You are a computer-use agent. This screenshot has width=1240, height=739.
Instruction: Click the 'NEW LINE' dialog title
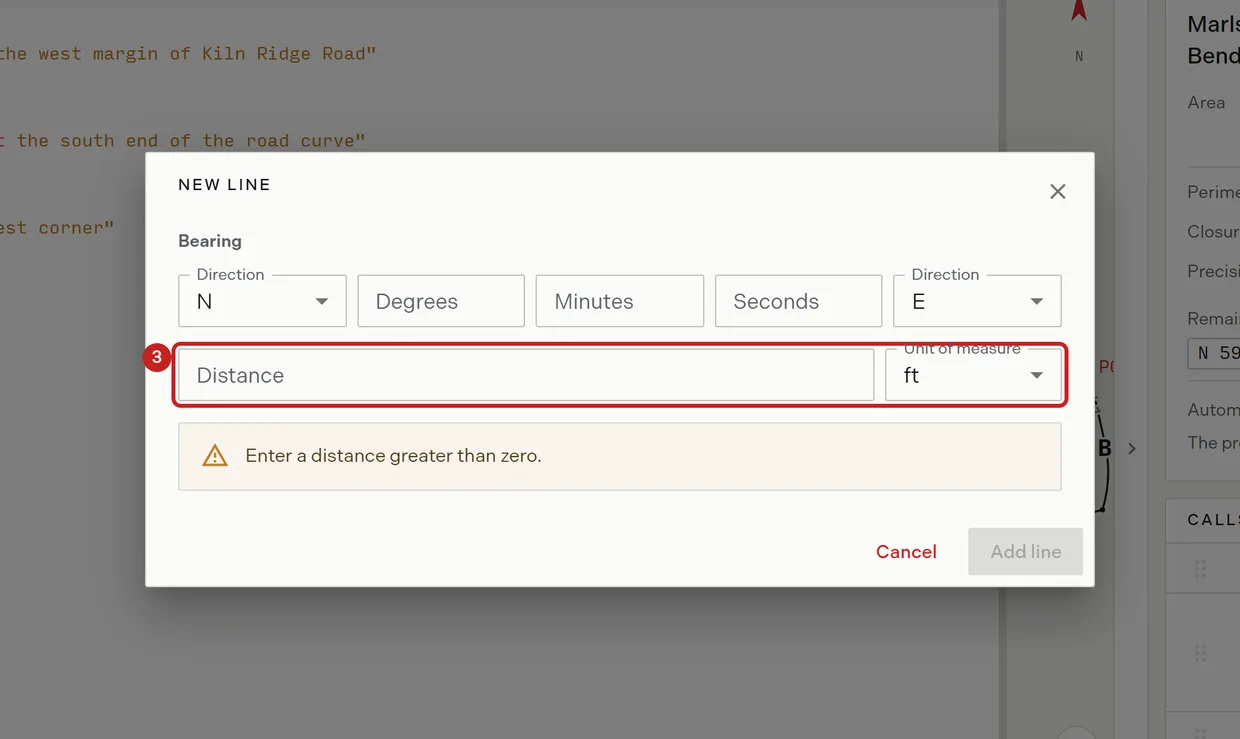click(224, 185)
